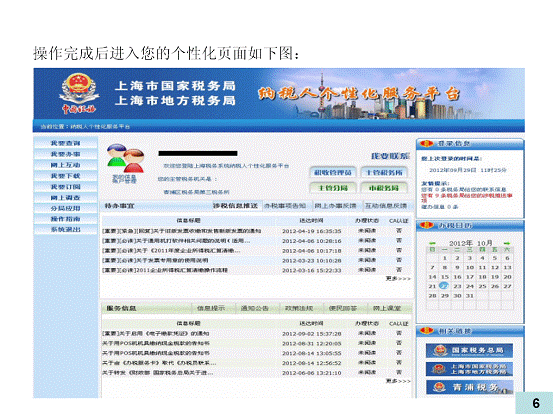This screenshot has width=553, height=414.
Task: Open 分局应用 in the left menu
Action: click(66, 208)
